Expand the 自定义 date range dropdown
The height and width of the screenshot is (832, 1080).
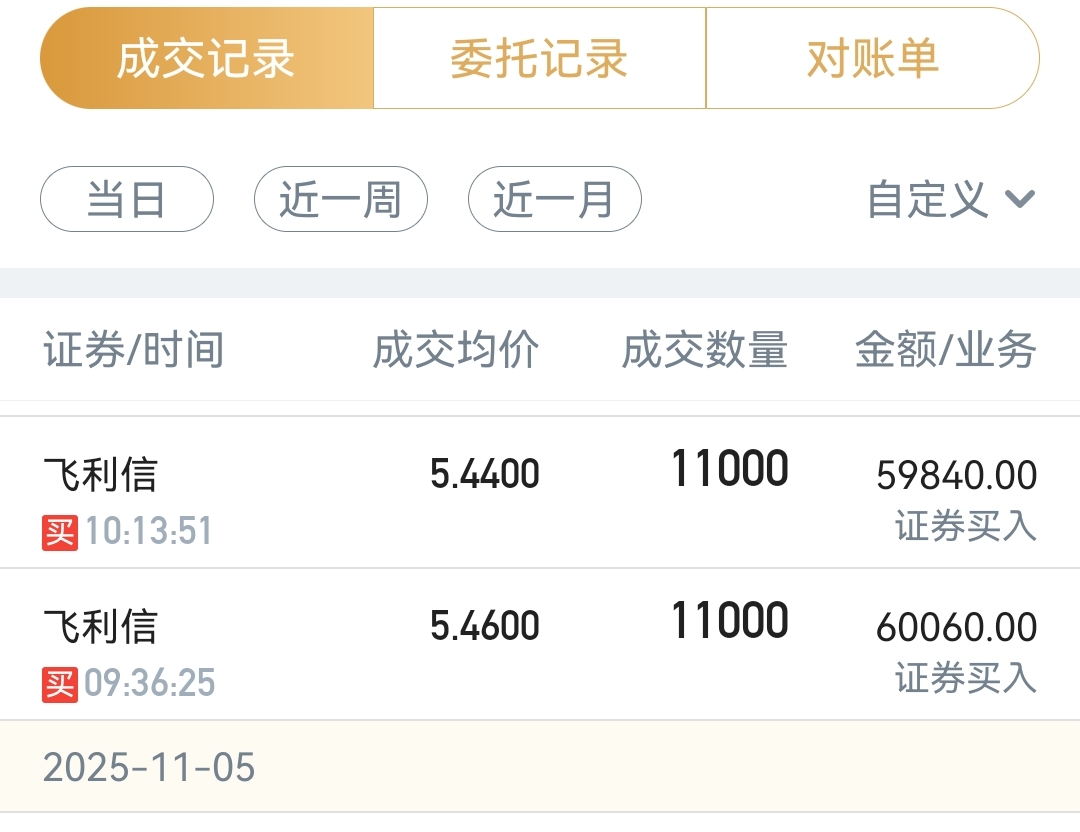[927, 199]
